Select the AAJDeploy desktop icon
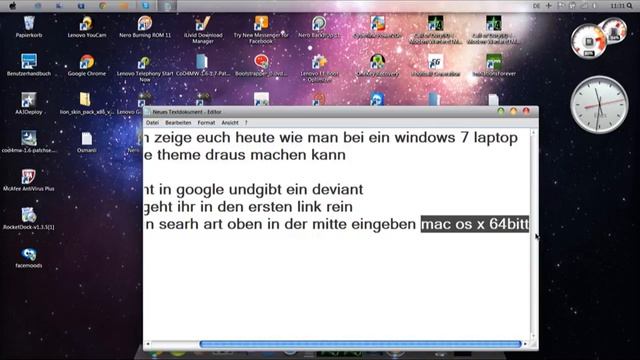The width and height of the screenshot is (640, 360). click(x=29, y=103)
